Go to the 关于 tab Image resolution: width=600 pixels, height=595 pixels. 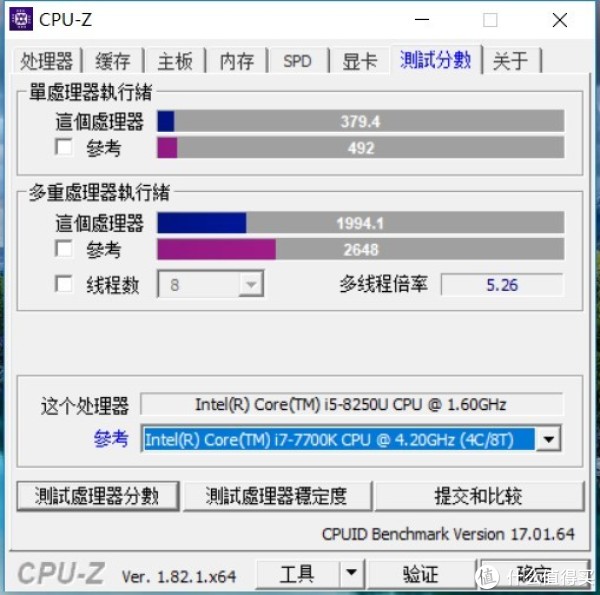[510, 60]
